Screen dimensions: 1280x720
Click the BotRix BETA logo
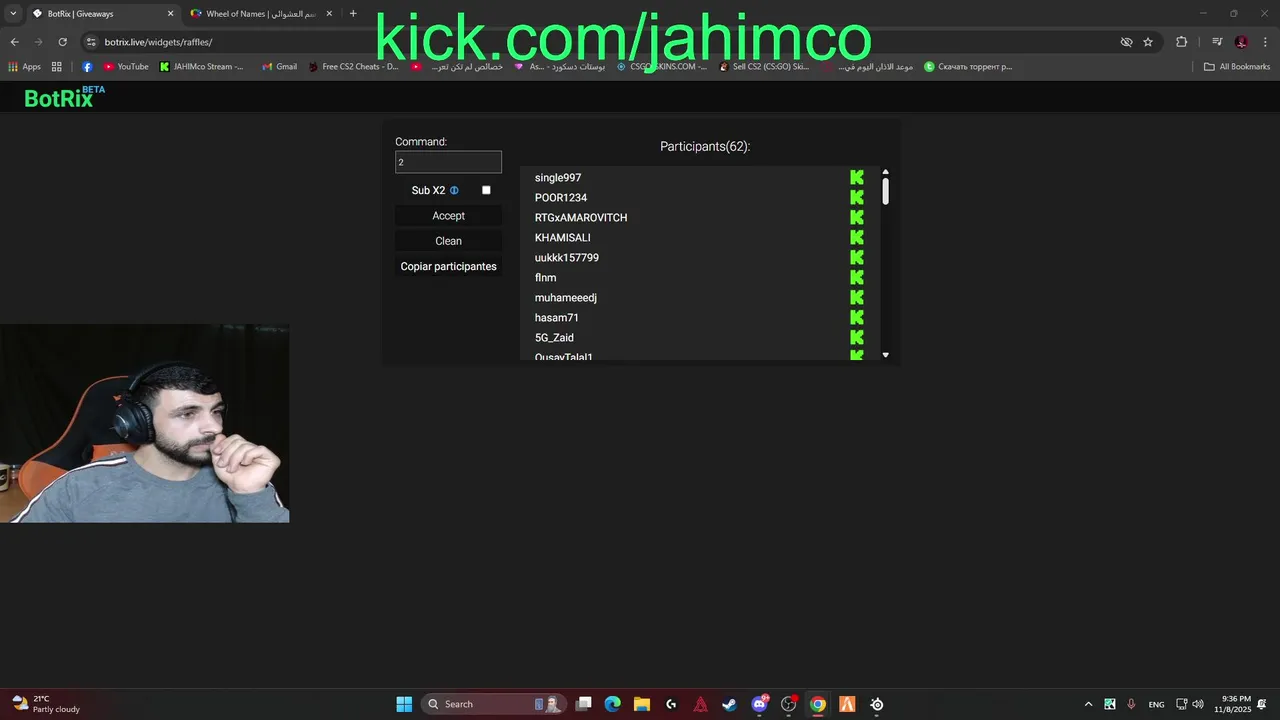(x=64, y=97)
